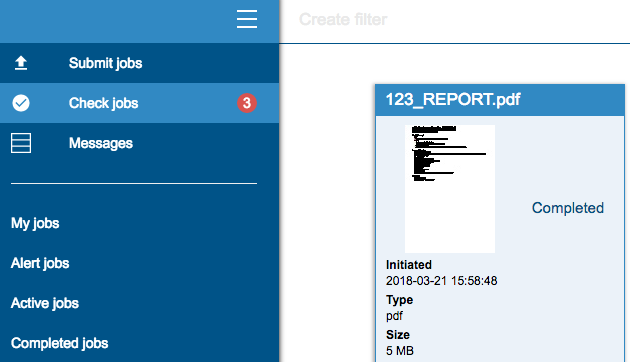Show Active jobs filter
Viewport: 630px width, 362px height.
point(45,303)
